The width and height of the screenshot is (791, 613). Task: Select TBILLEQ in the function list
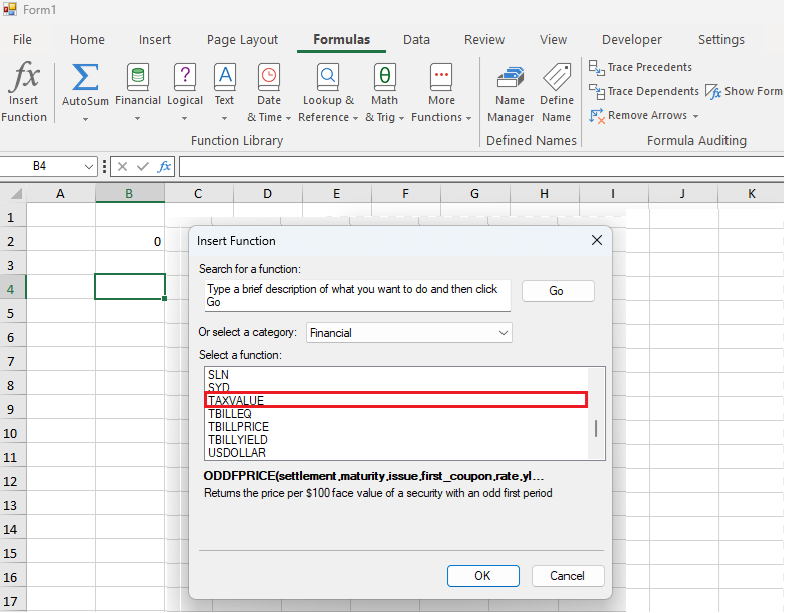(396, 414)
